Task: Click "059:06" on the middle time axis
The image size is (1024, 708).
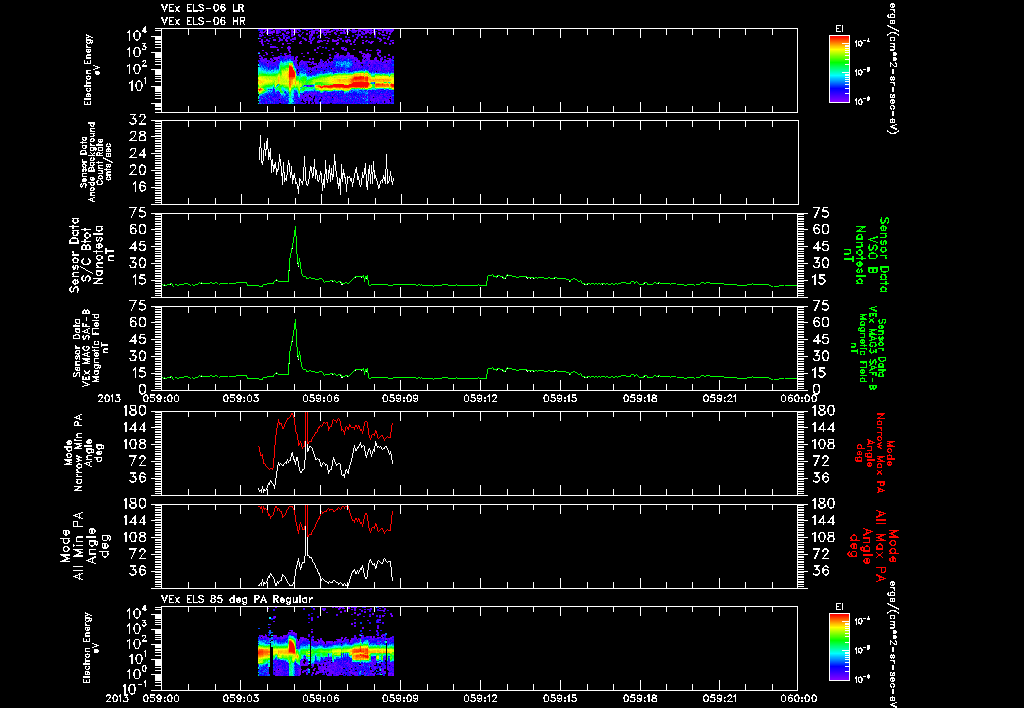Action: [x=321, y=398]
